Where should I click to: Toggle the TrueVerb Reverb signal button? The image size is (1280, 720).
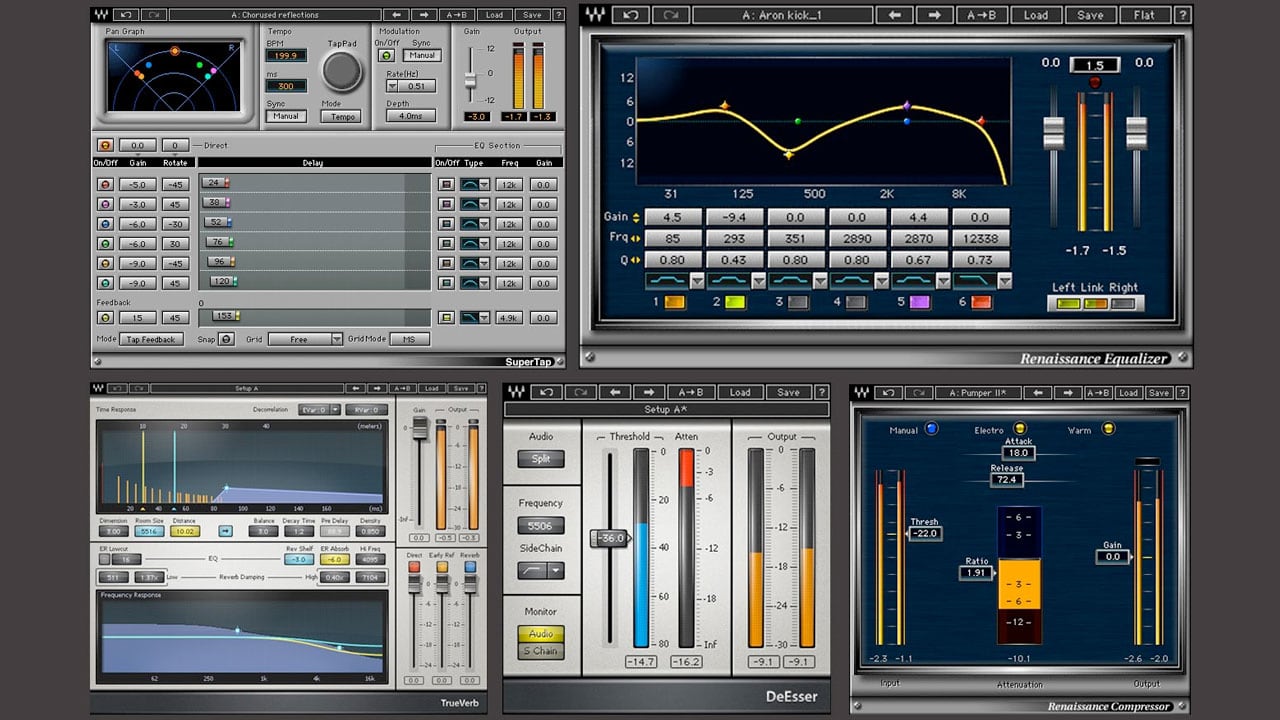pyautogui.click(x=470, y=567)
